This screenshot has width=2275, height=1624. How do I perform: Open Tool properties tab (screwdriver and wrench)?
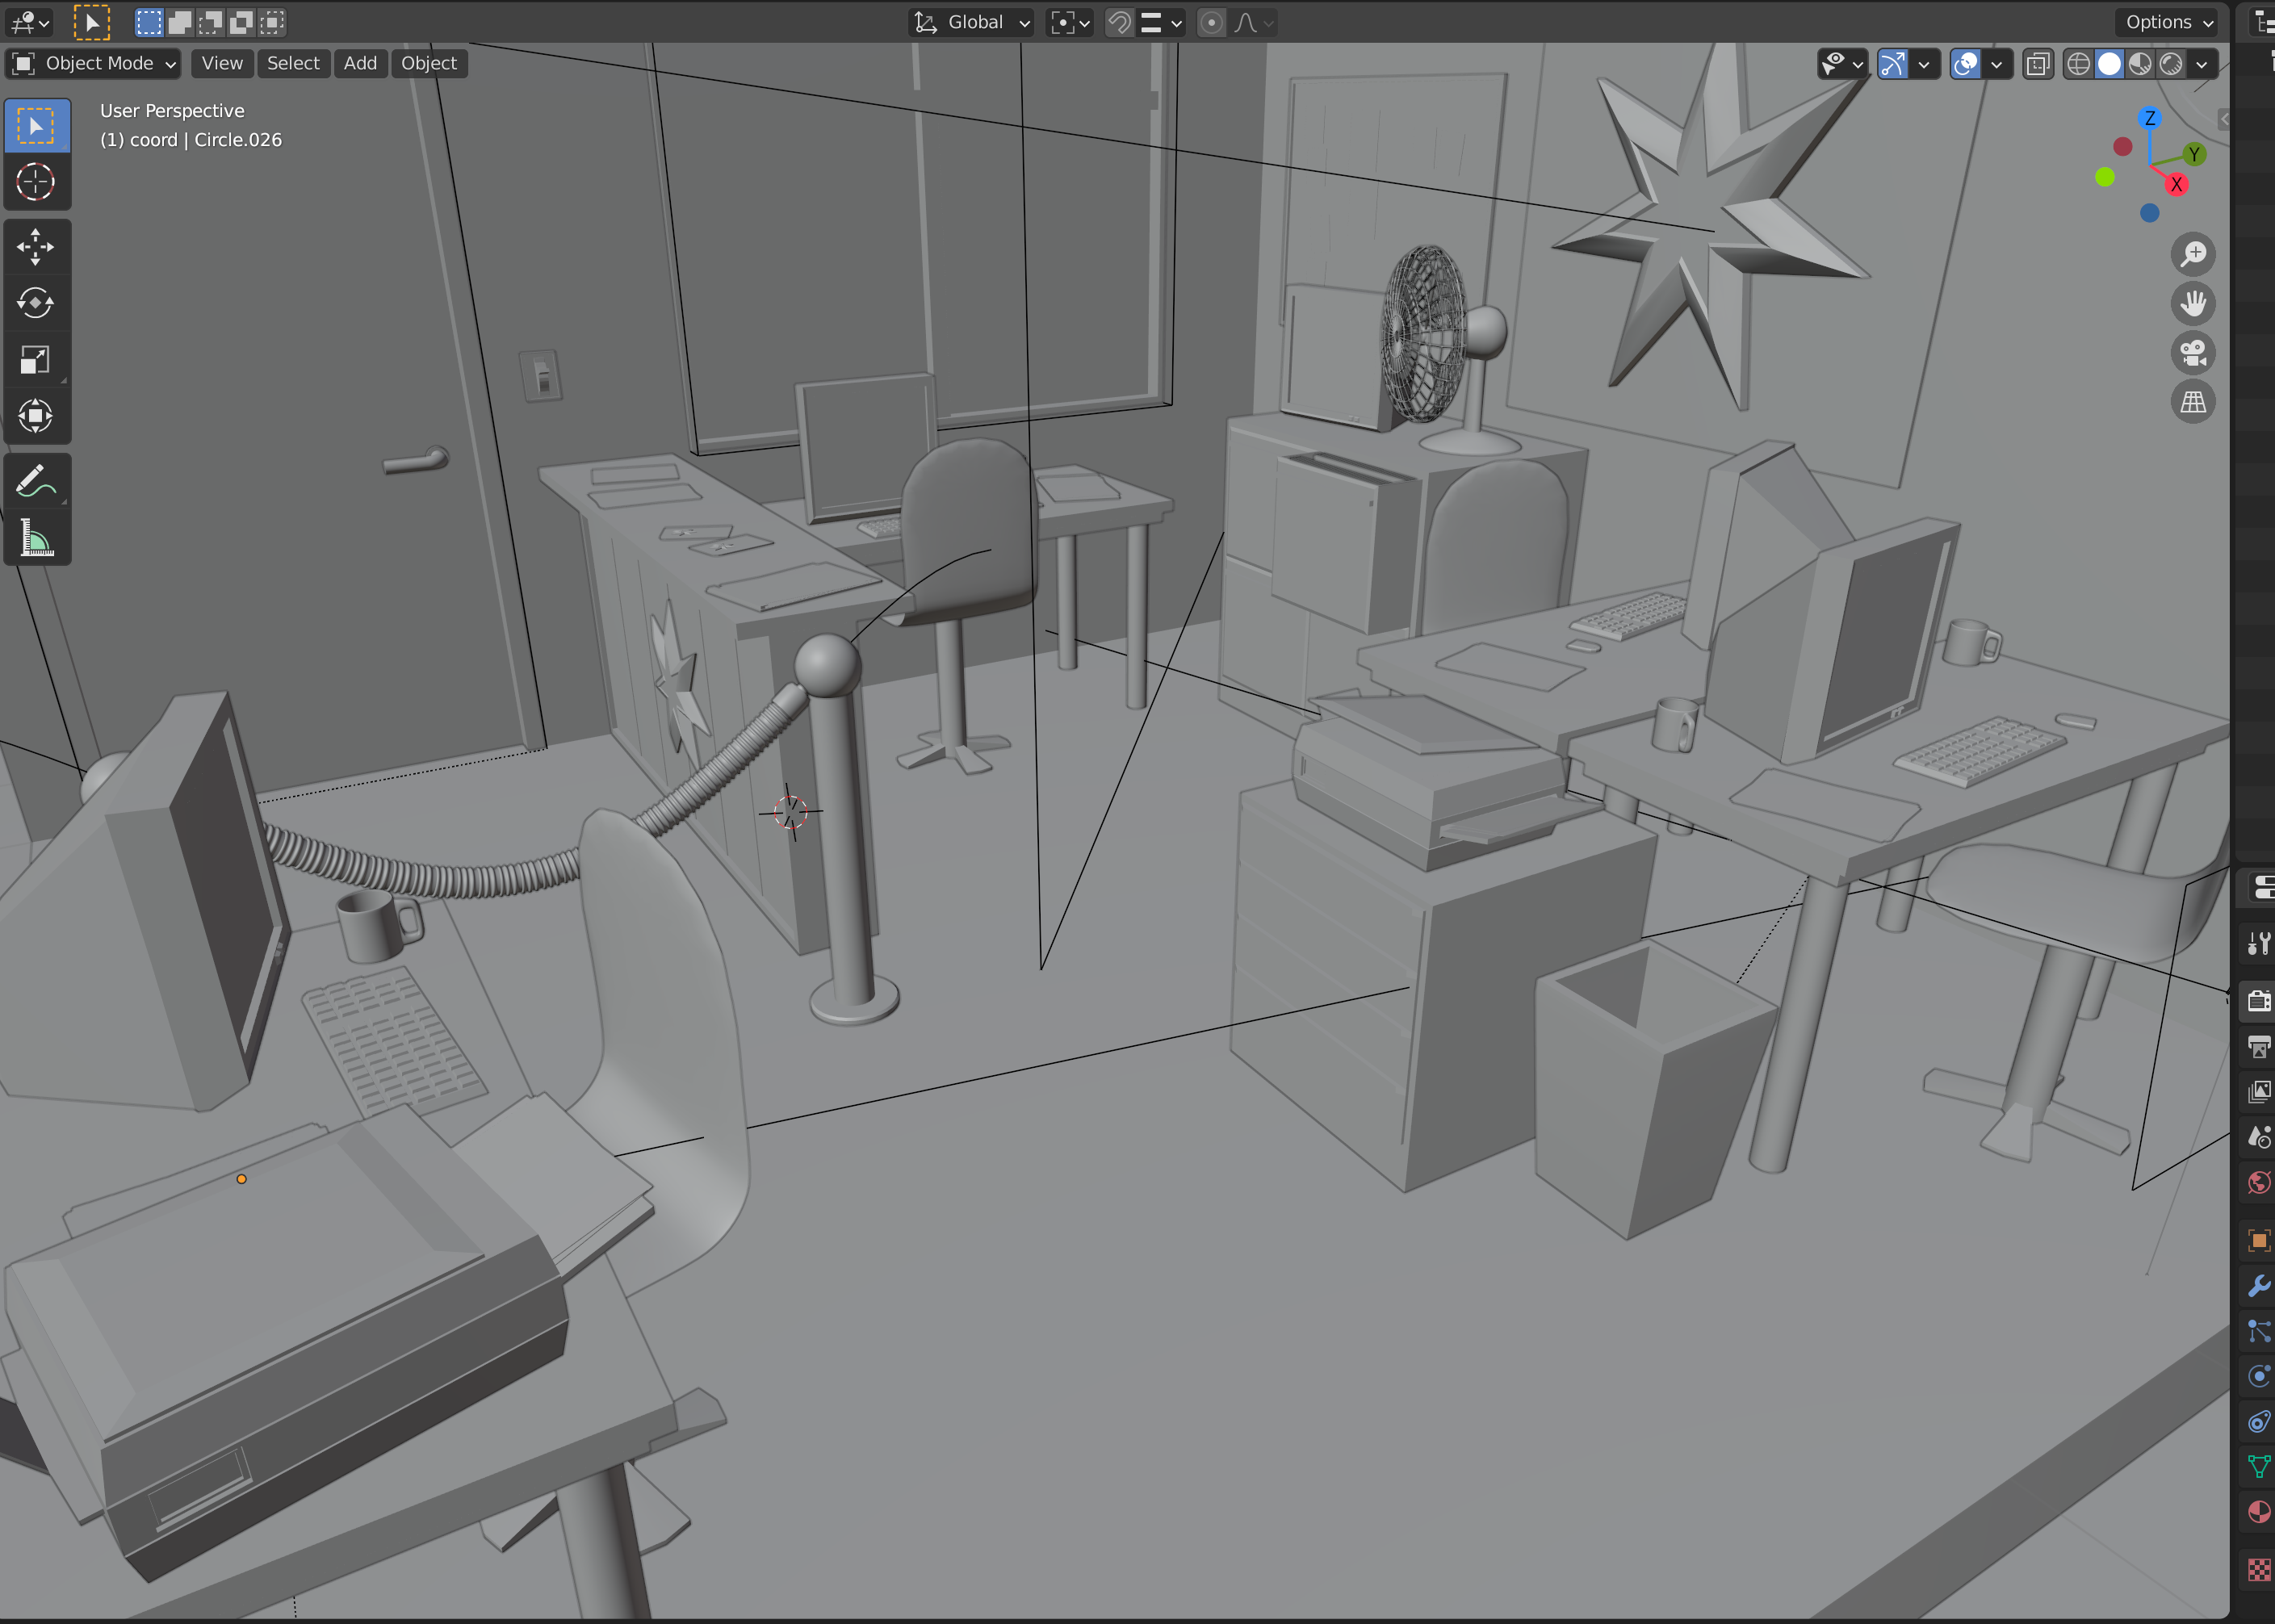tap(2258, 943)
